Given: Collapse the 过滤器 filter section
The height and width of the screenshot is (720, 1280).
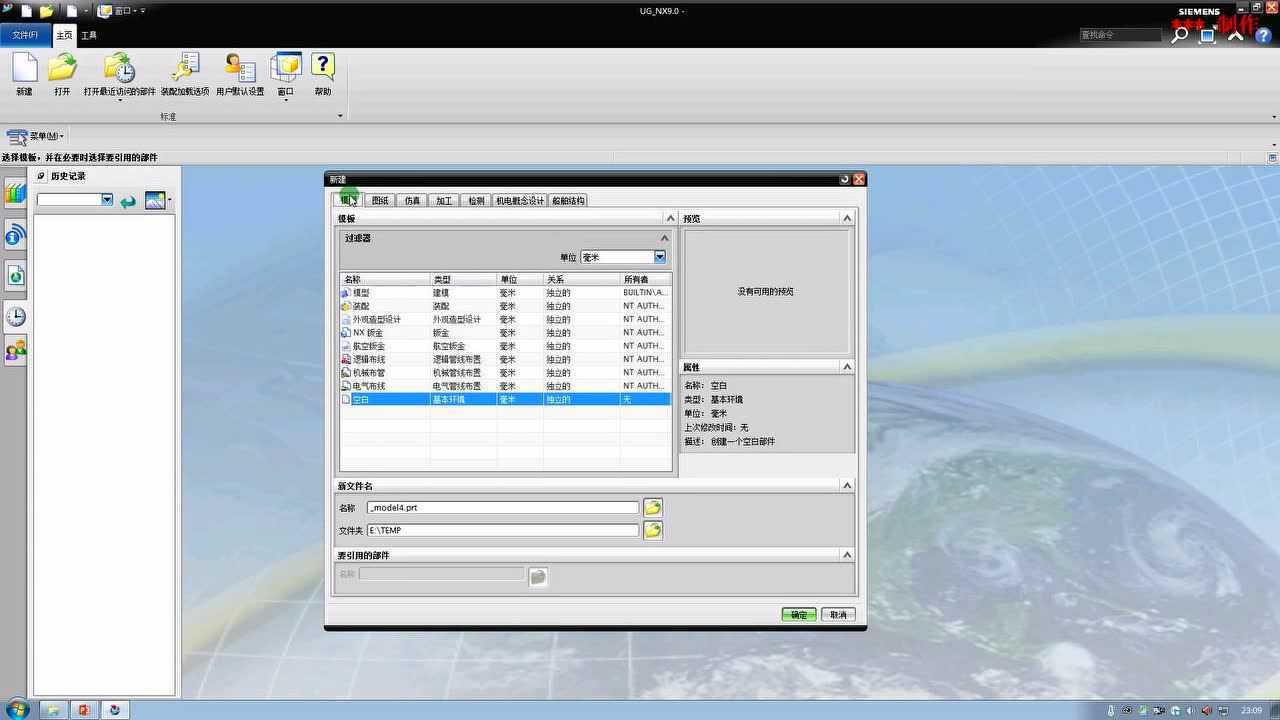Looking at the screenshot, I should pos(664,238).
